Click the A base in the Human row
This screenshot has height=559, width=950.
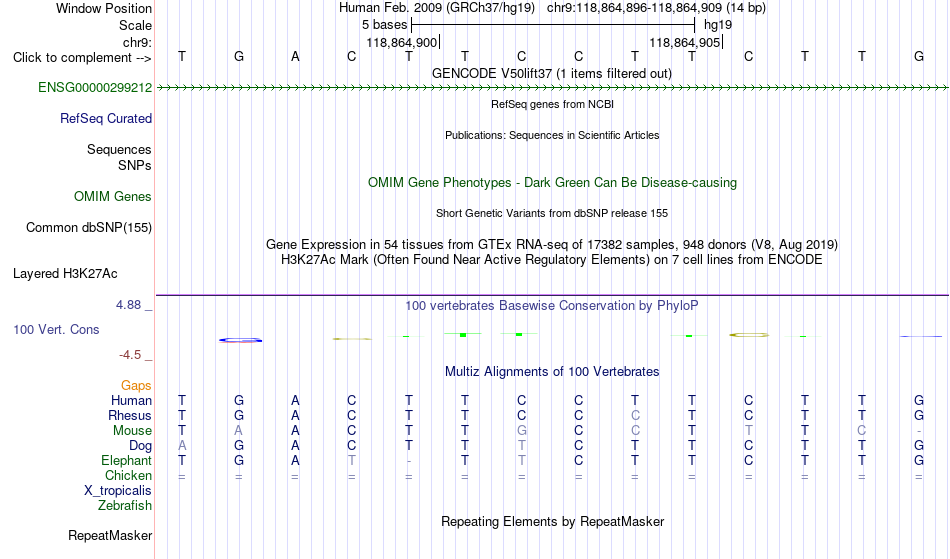click(295, 401)
